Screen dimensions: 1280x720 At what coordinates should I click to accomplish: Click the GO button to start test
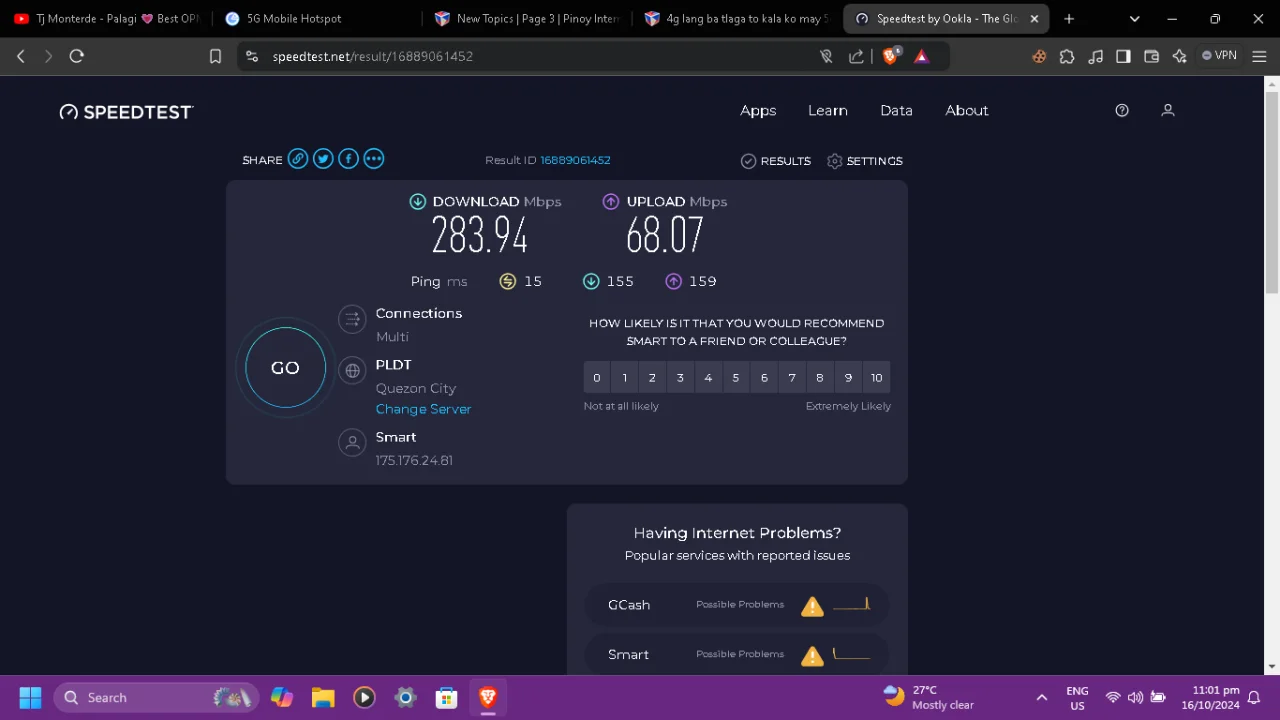[x=285, y=368]
